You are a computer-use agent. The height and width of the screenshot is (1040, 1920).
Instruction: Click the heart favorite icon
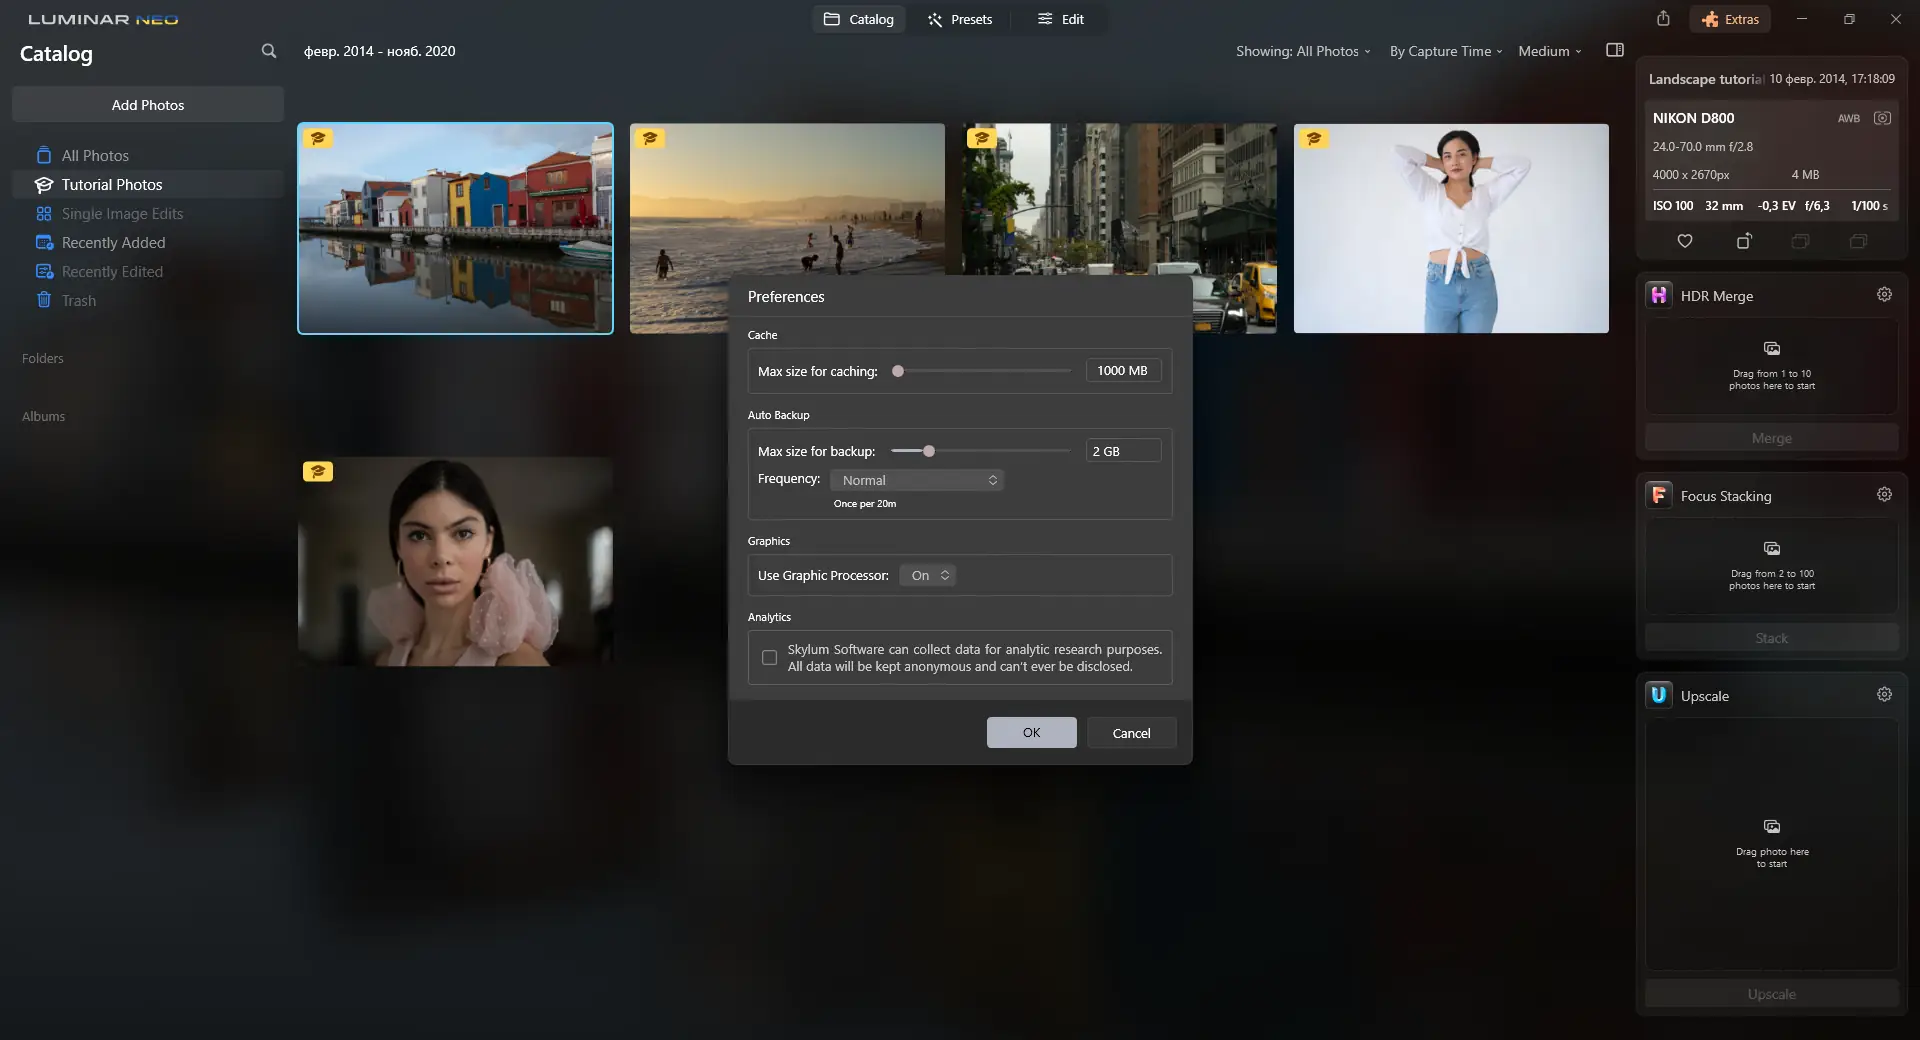pyautogui.click(x=1685, y=241)
